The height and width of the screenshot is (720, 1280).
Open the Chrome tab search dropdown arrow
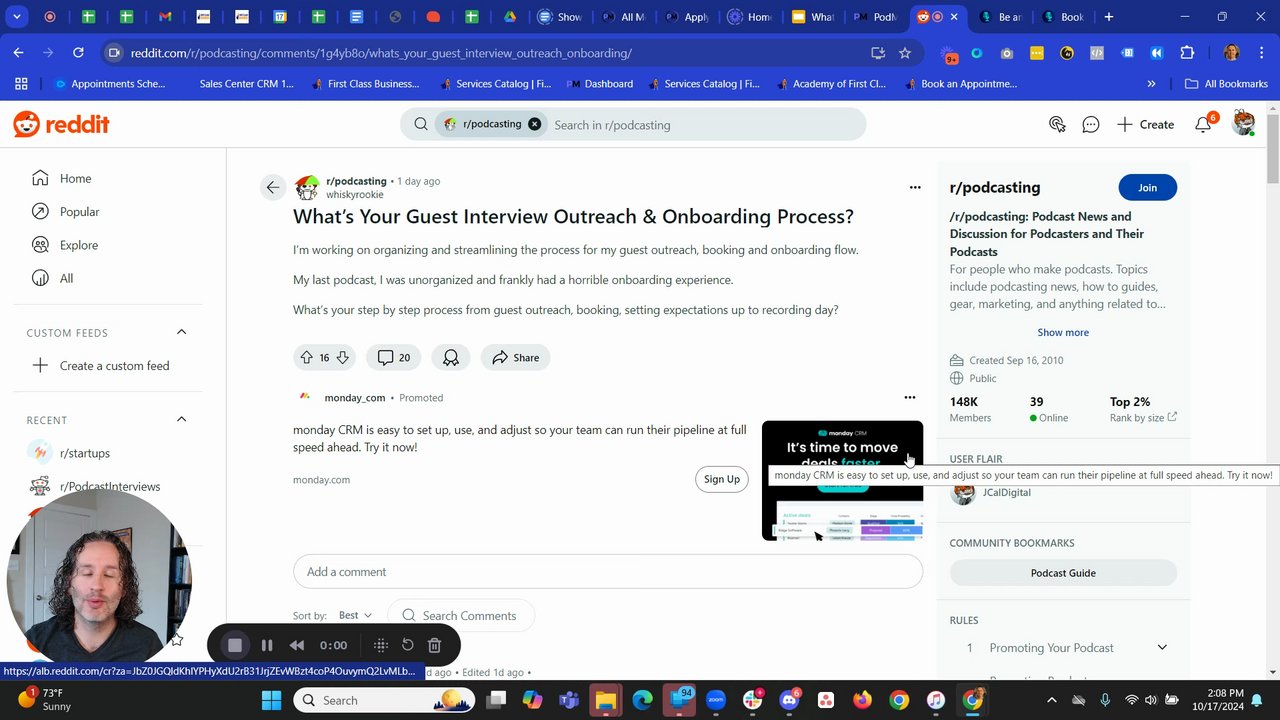16,17
